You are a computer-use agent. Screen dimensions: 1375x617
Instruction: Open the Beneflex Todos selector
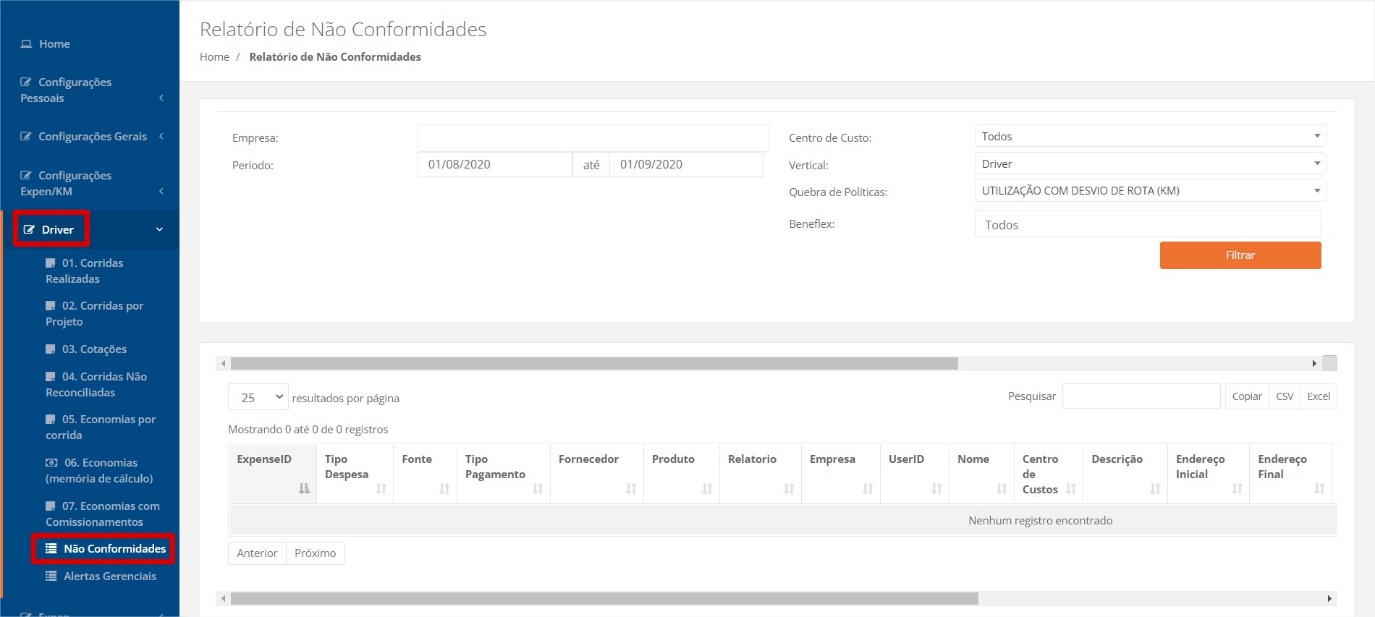(1148, 224)
